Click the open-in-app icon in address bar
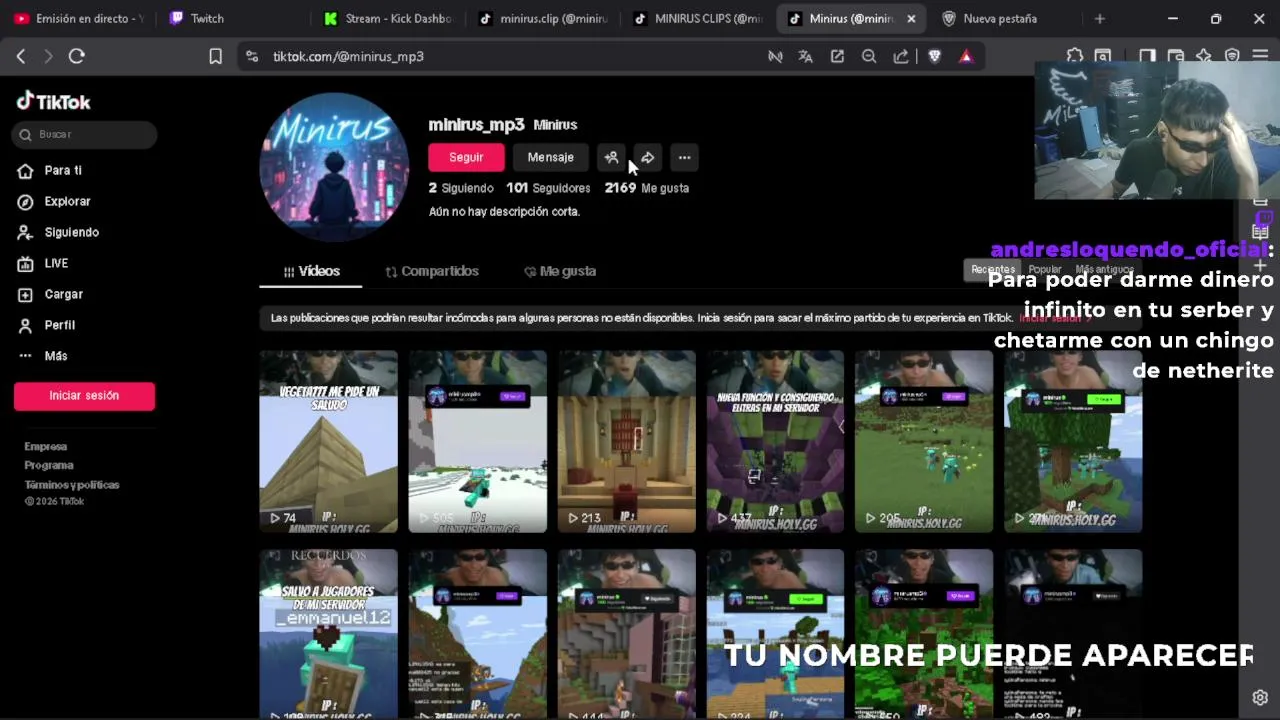Screen dimensions: 1280x720 point(837,57)
